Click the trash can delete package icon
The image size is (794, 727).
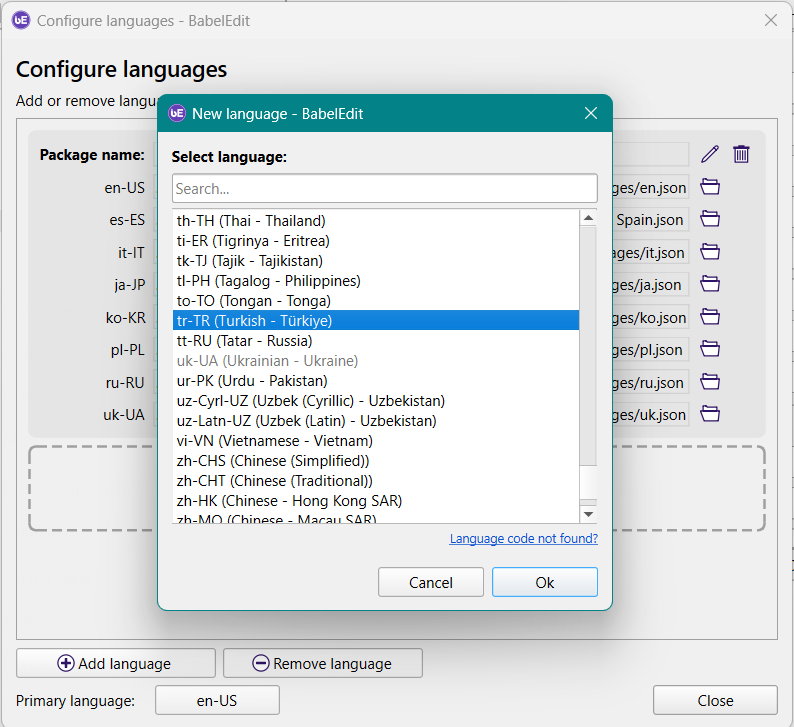click(741, 154)
